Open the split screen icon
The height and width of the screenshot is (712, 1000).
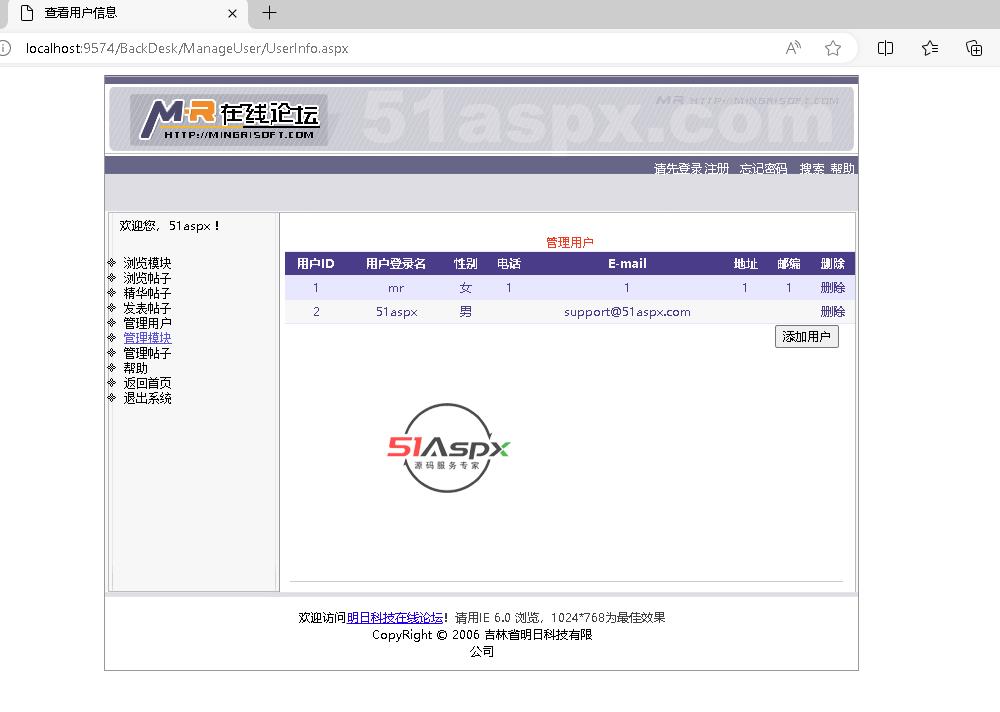pos(885,48)
